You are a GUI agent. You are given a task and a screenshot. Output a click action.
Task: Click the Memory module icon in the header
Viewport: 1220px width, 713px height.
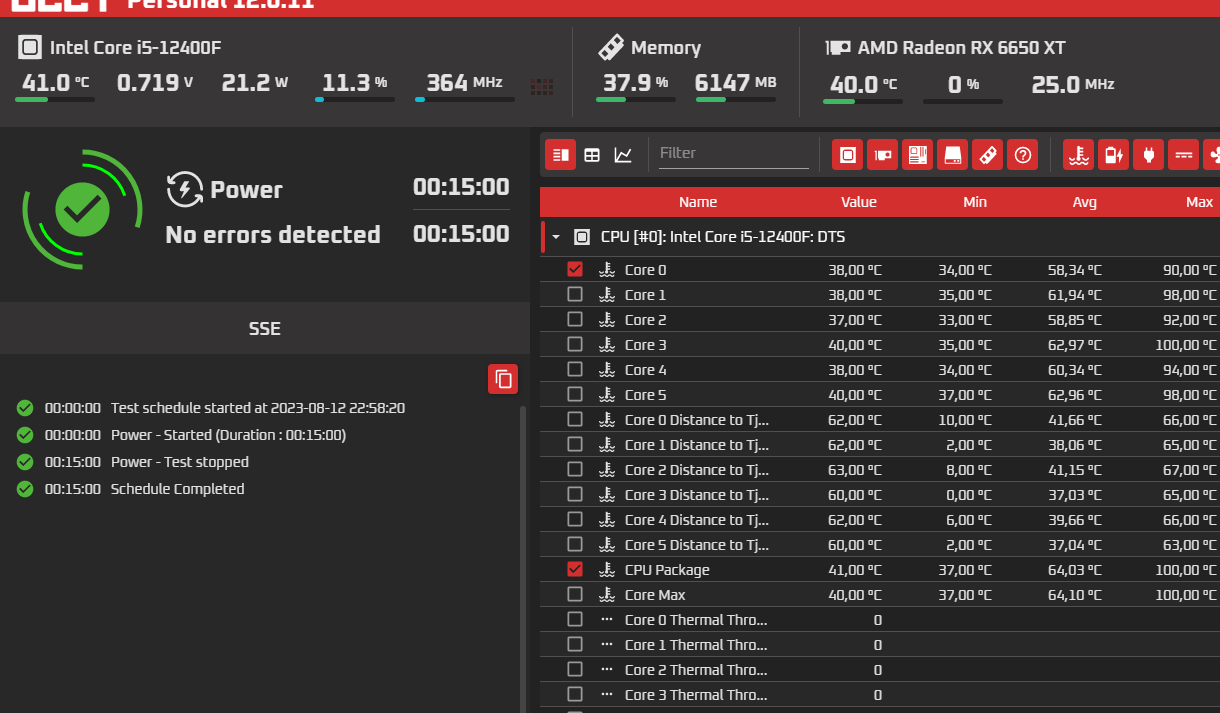tap(611, 47)
